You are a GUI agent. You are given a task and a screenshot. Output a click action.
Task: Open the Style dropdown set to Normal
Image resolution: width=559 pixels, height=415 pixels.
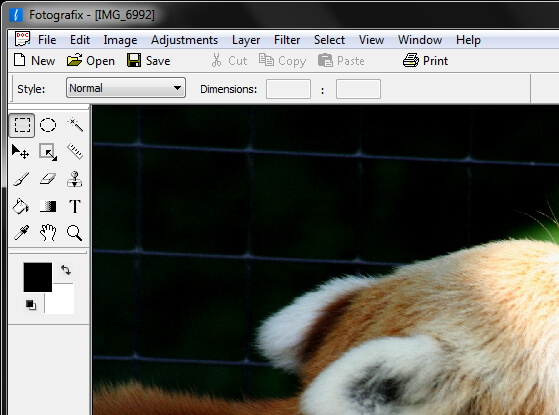(126, 88)
